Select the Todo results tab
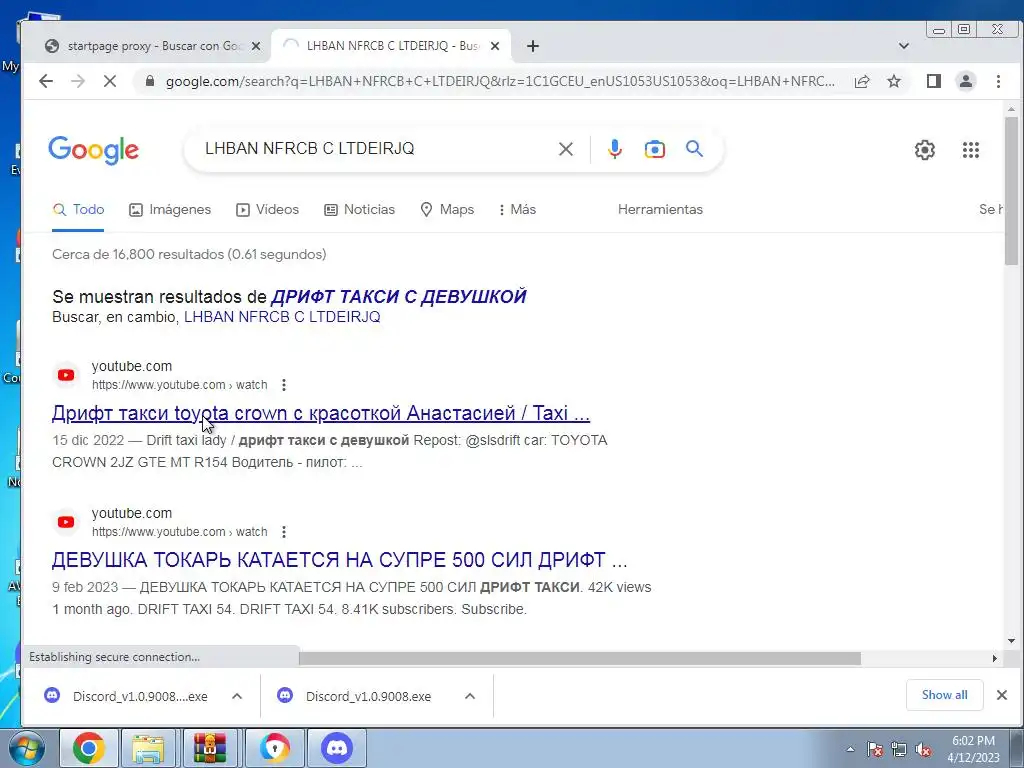Image resolution: width=1024 pixels, height=768 pixels. tap(78, 210)
